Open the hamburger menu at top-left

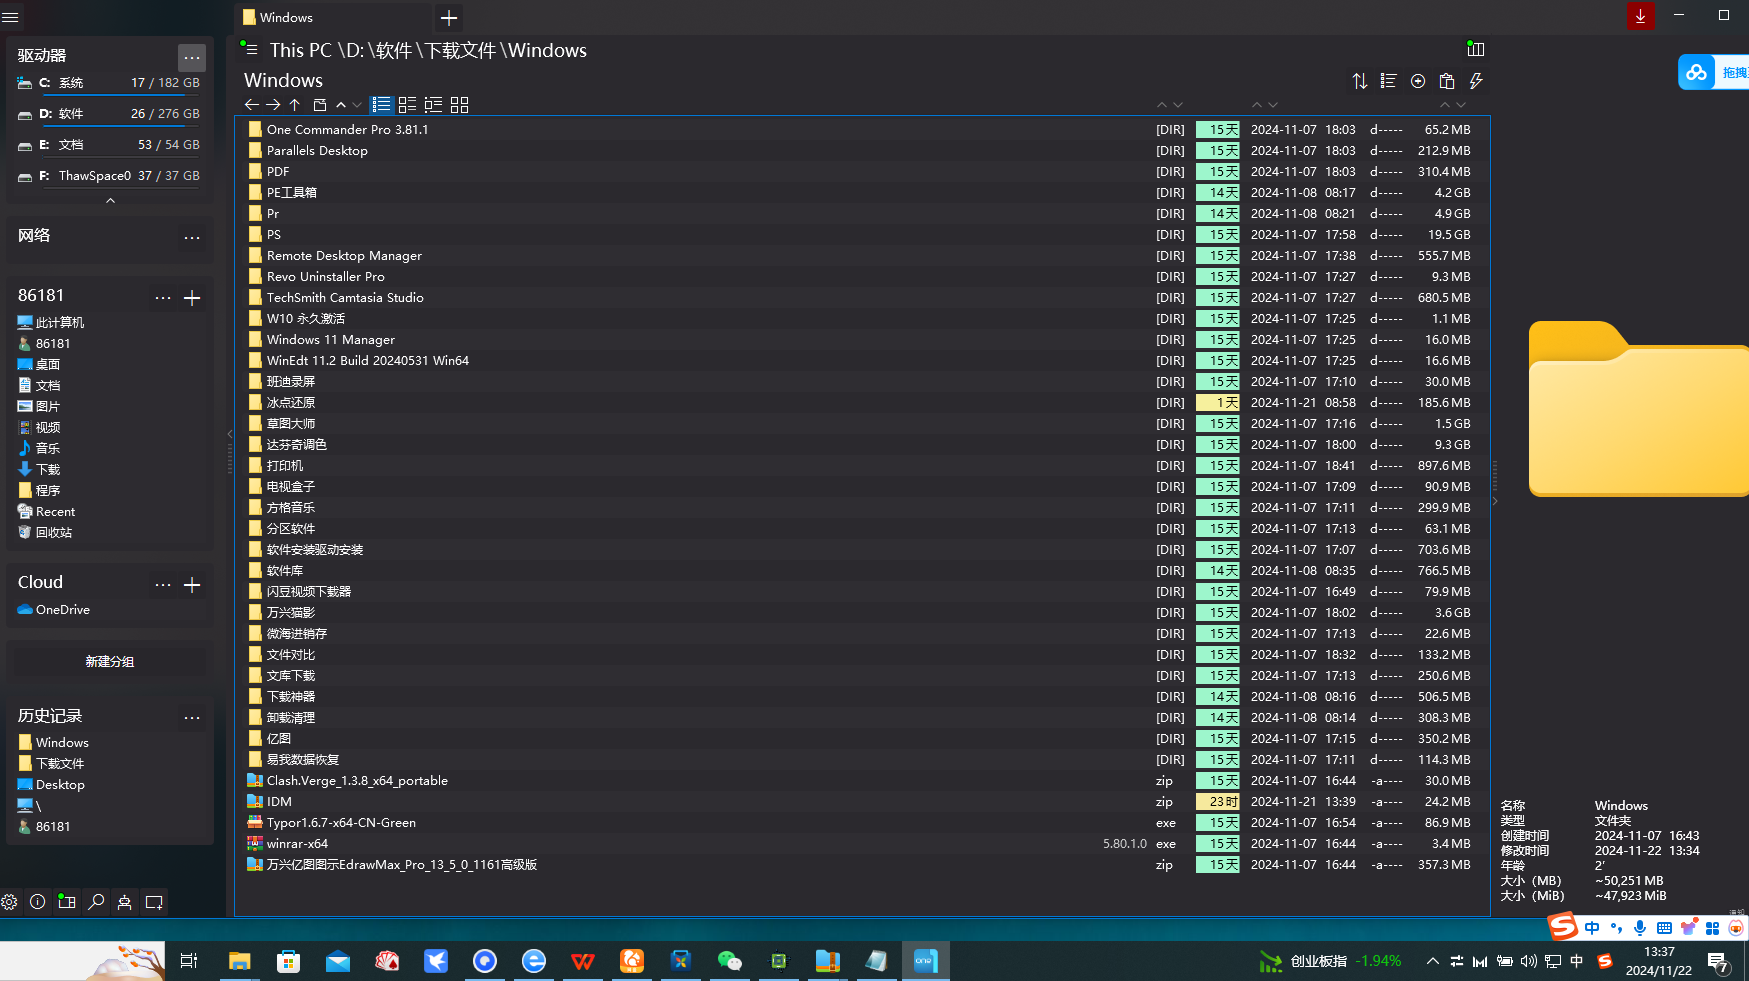click(x=10, y=17)
